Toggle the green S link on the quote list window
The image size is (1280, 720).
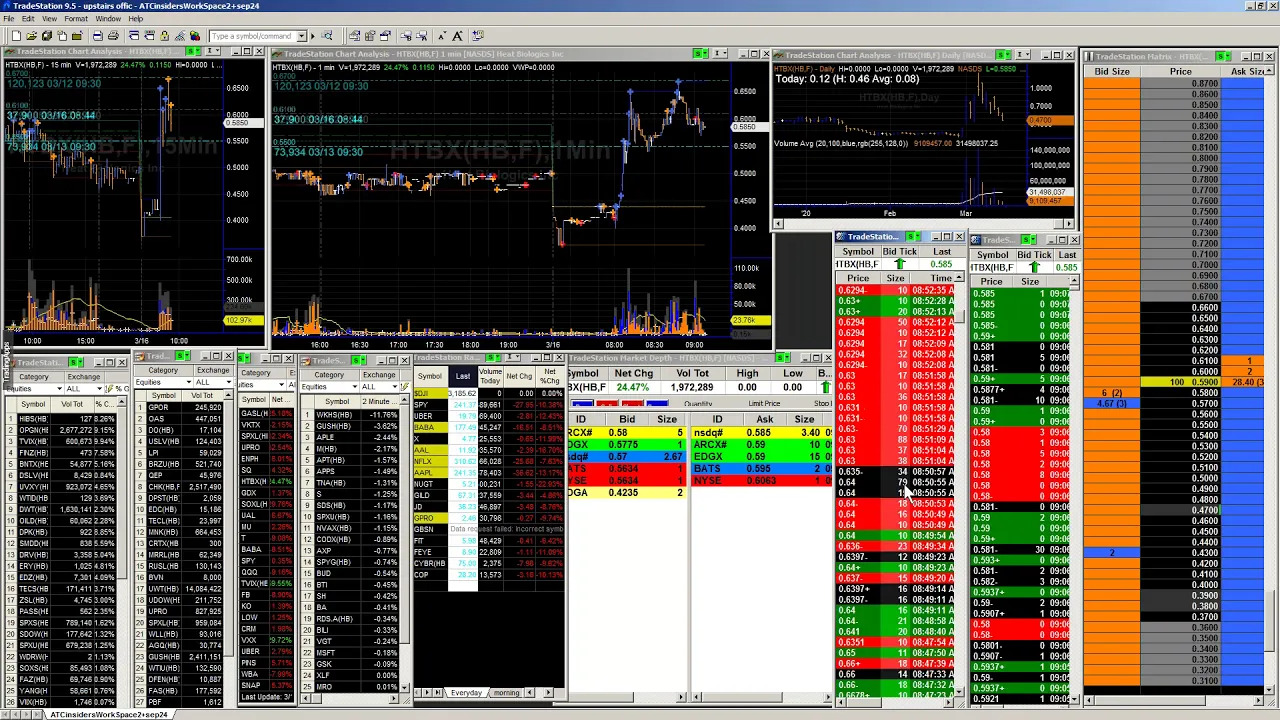(490, 357)
